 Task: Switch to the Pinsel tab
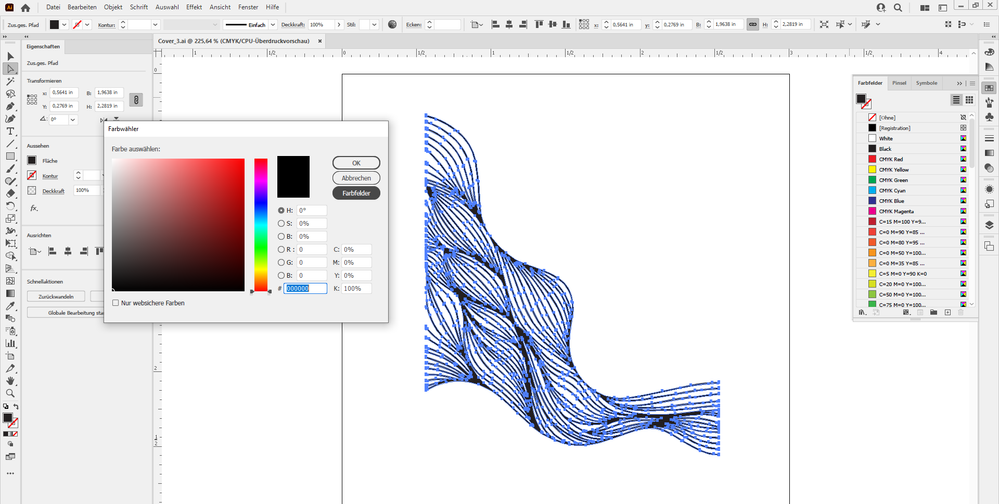pyautogui.click(x=899, y=83)
